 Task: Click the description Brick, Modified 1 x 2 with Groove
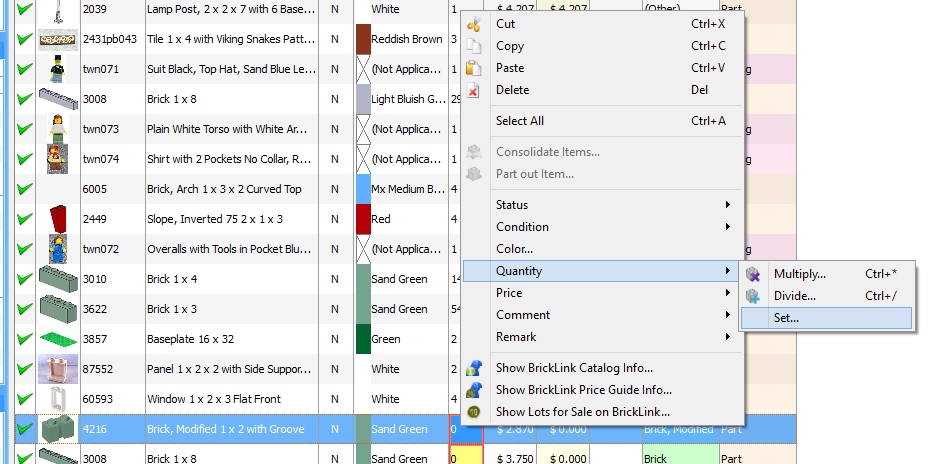pyautogui.click(x=226, y=429)
